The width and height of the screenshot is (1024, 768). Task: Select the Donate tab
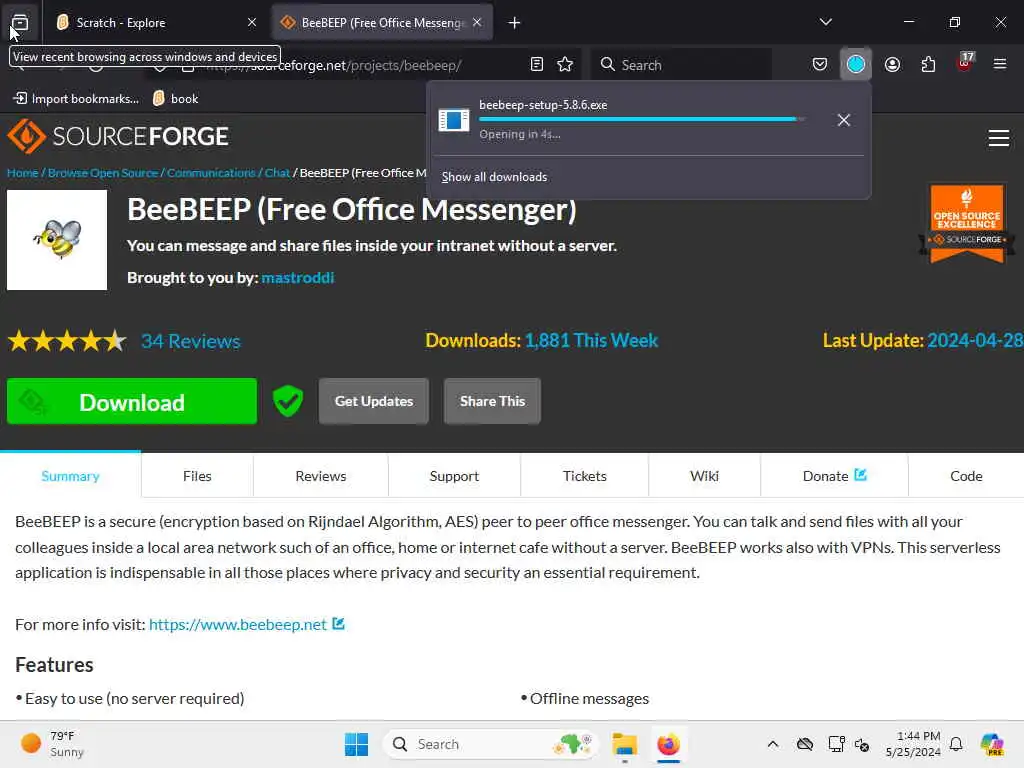click(834, 476)
